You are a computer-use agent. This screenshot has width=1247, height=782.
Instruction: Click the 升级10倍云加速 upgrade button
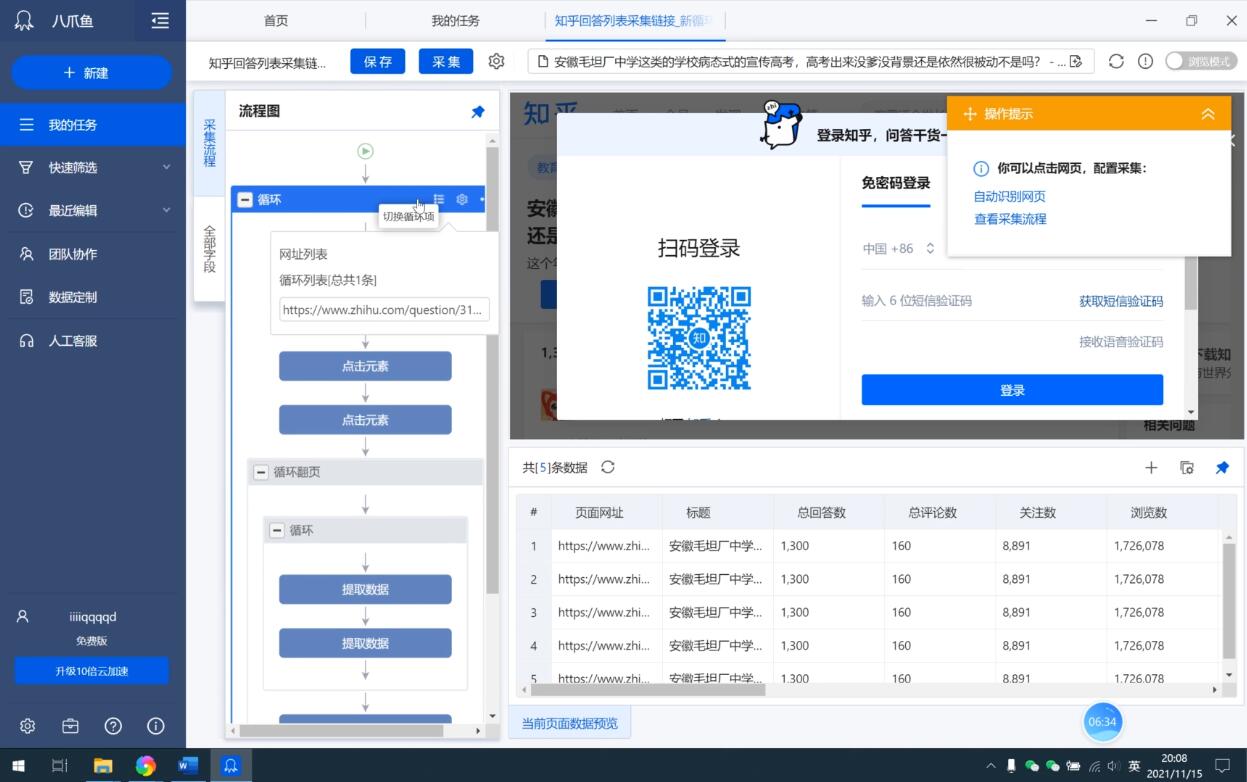point(92,671)
